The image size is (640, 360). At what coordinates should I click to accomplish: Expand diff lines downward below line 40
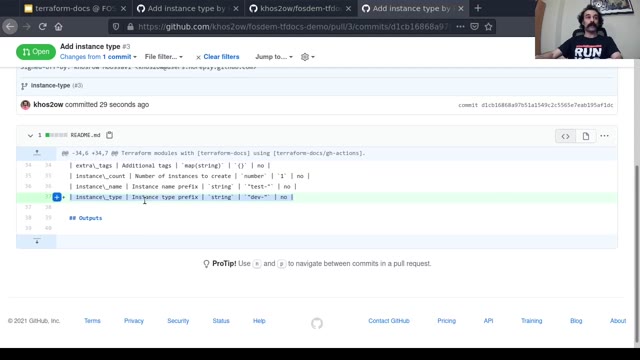(x=37, y=241)
